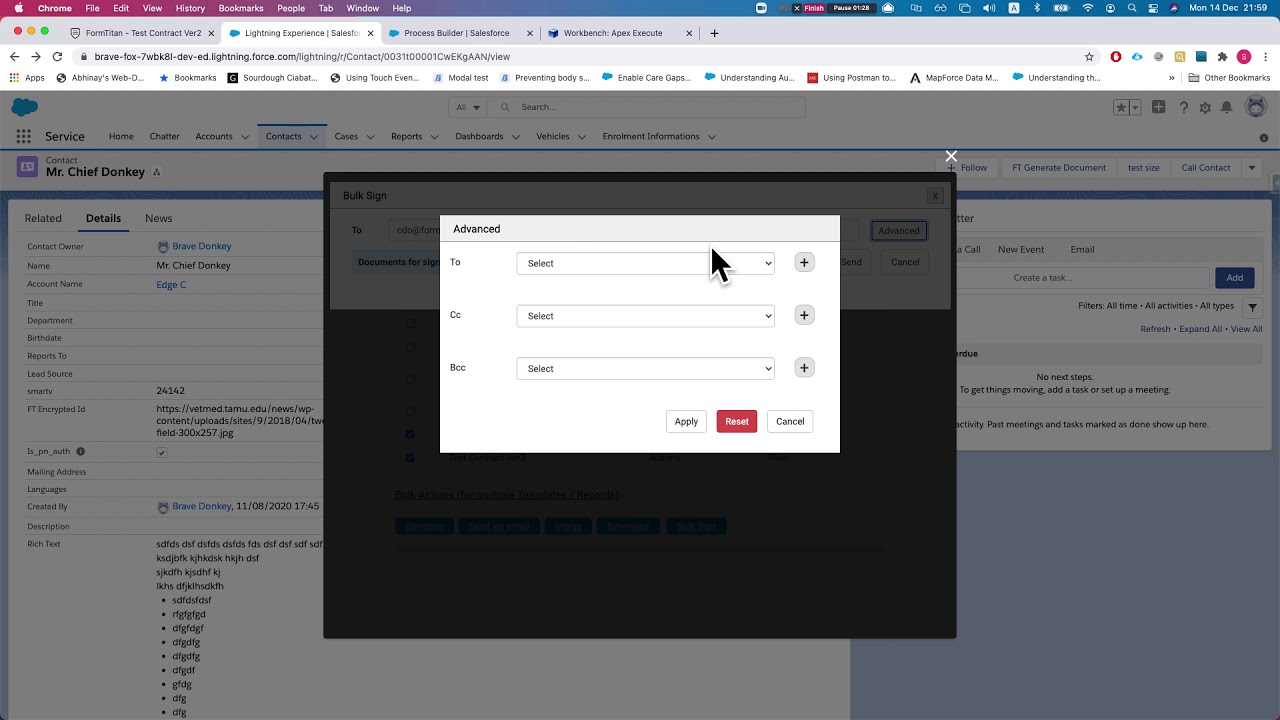
Task: Add another Bcc recipient with plus button
Action: pyautogui.click(x=804, y=368)
